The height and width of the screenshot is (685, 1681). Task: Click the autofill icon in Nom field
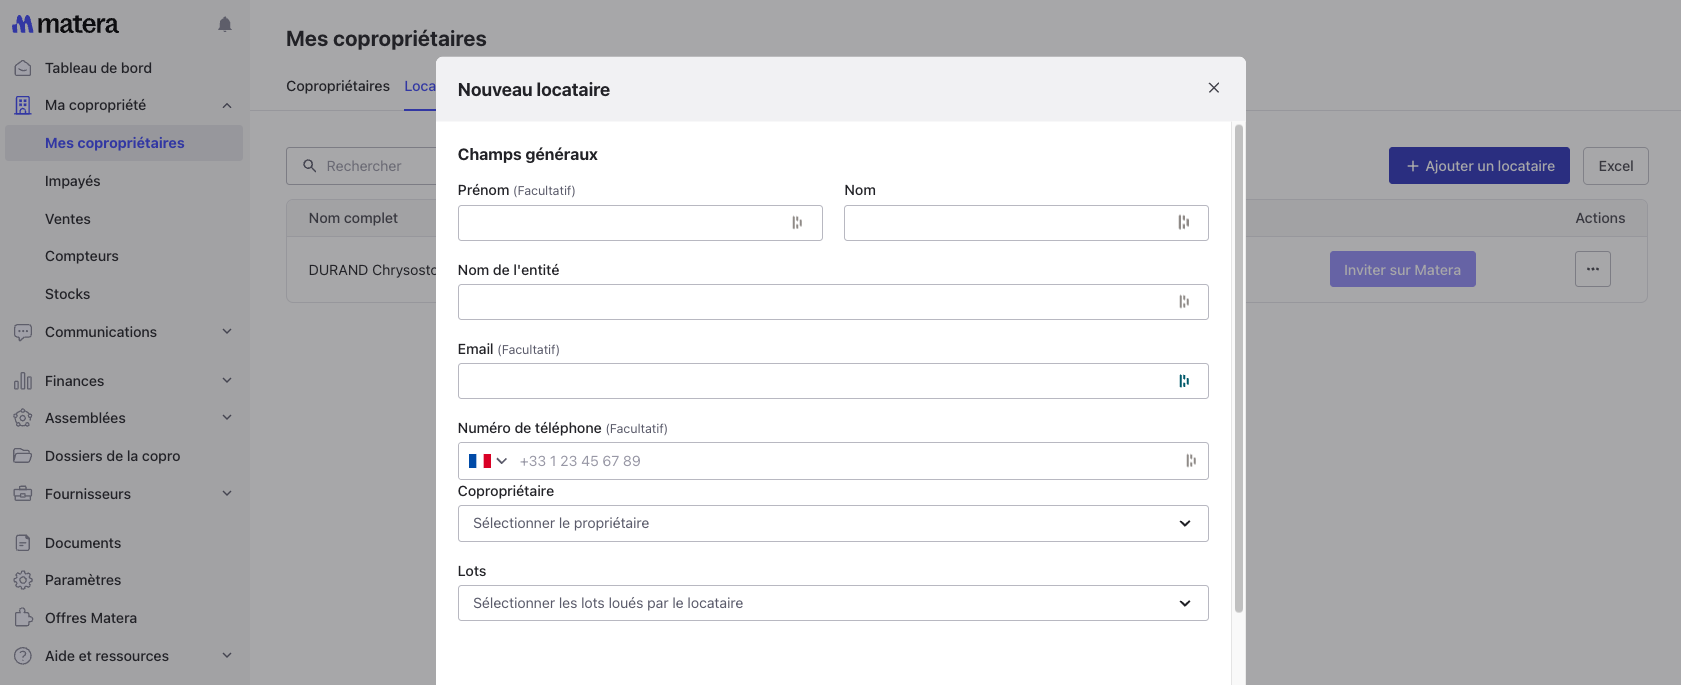pyautogui.click(x=1183, y=223)
